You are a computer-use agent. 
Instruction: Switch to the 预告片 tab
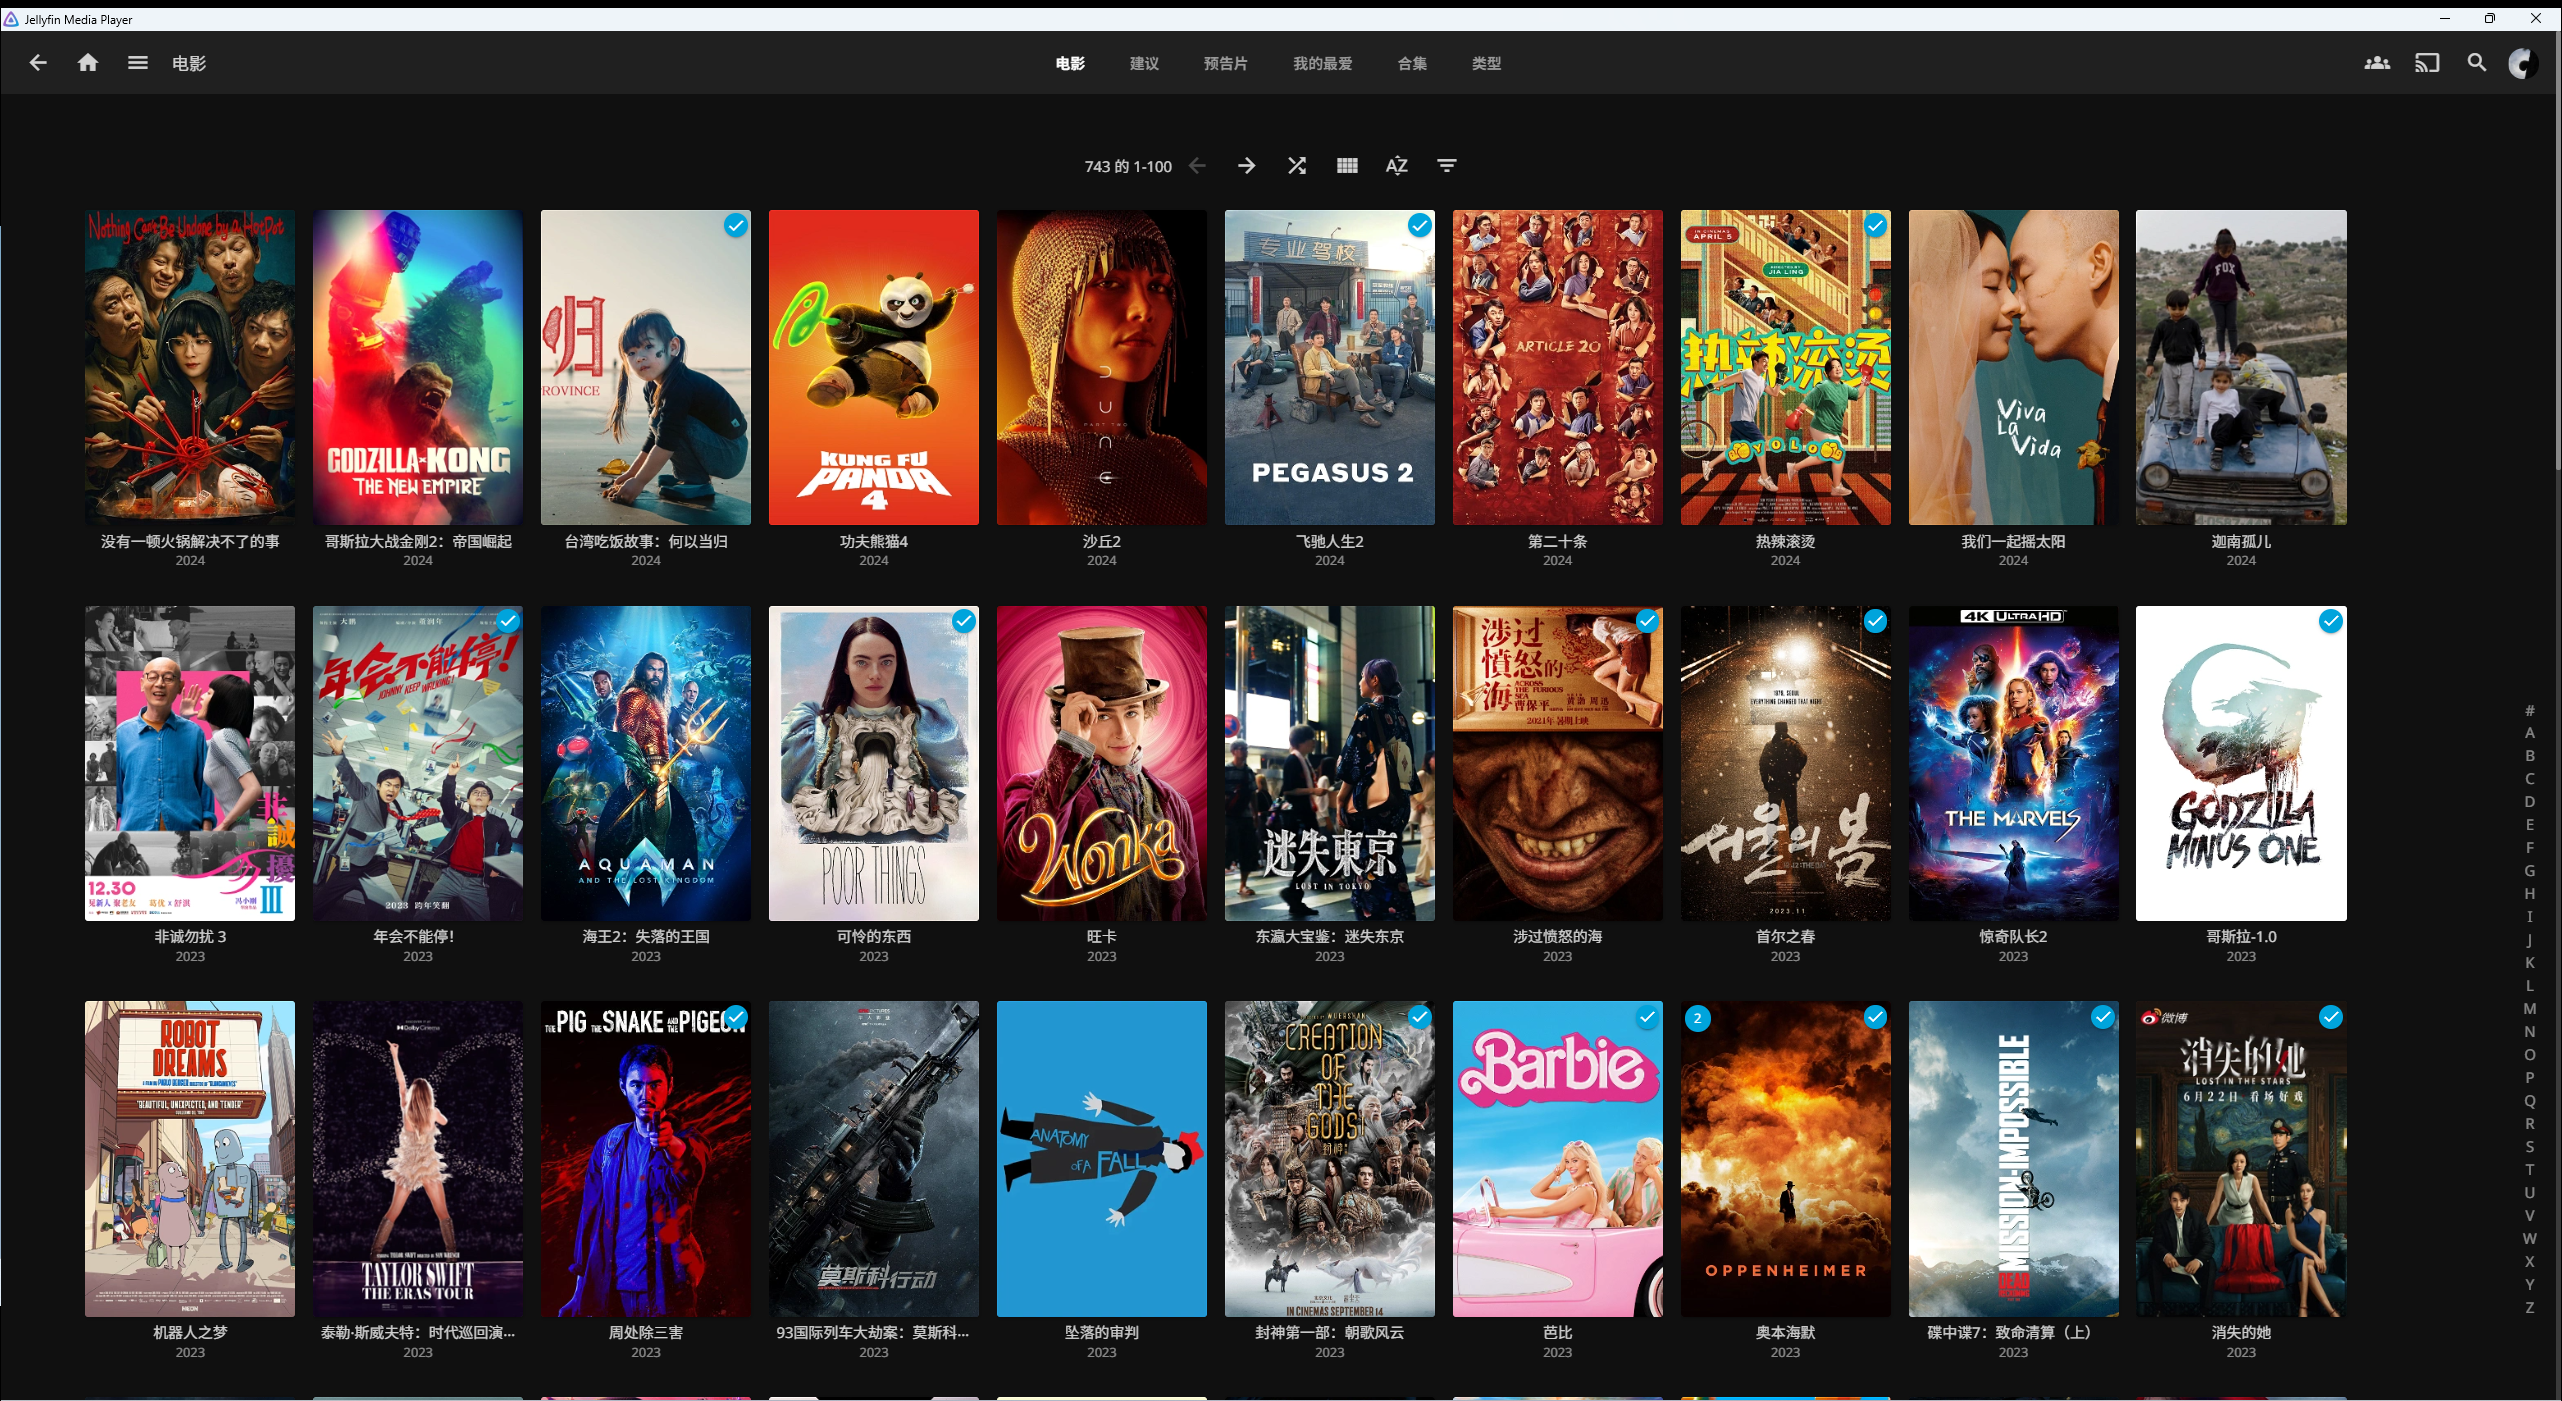pyautogui.click(x=1225, y=63)
